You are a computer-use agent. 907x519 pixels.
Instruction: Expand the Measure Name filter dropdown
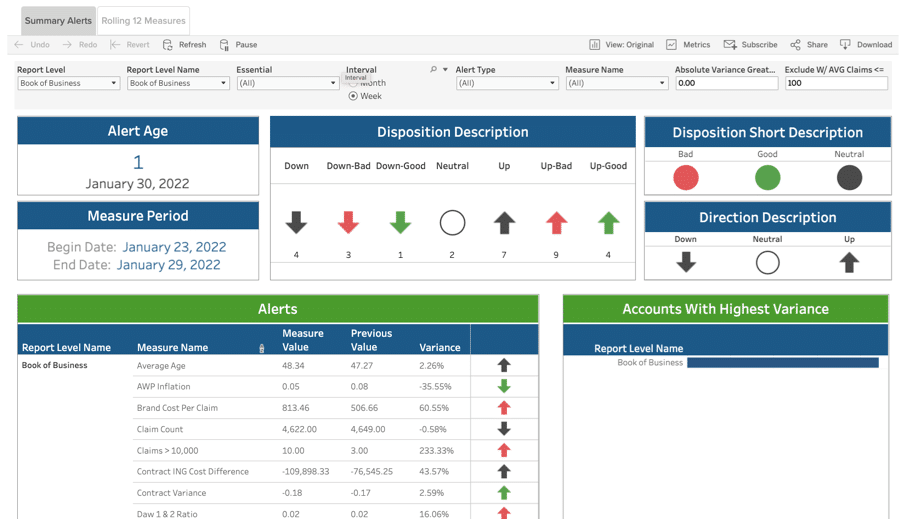[x=616, y=84]
